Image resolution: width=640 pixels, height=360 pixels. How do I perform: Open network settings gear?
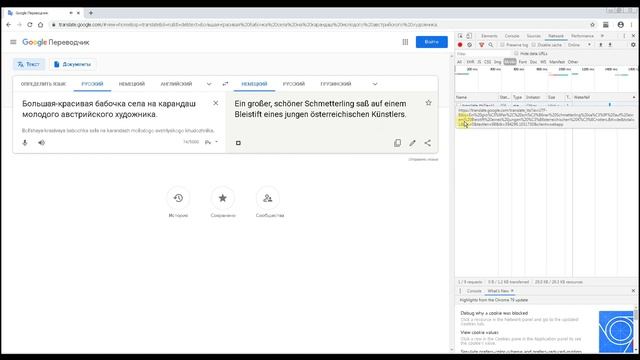[633, 45]
